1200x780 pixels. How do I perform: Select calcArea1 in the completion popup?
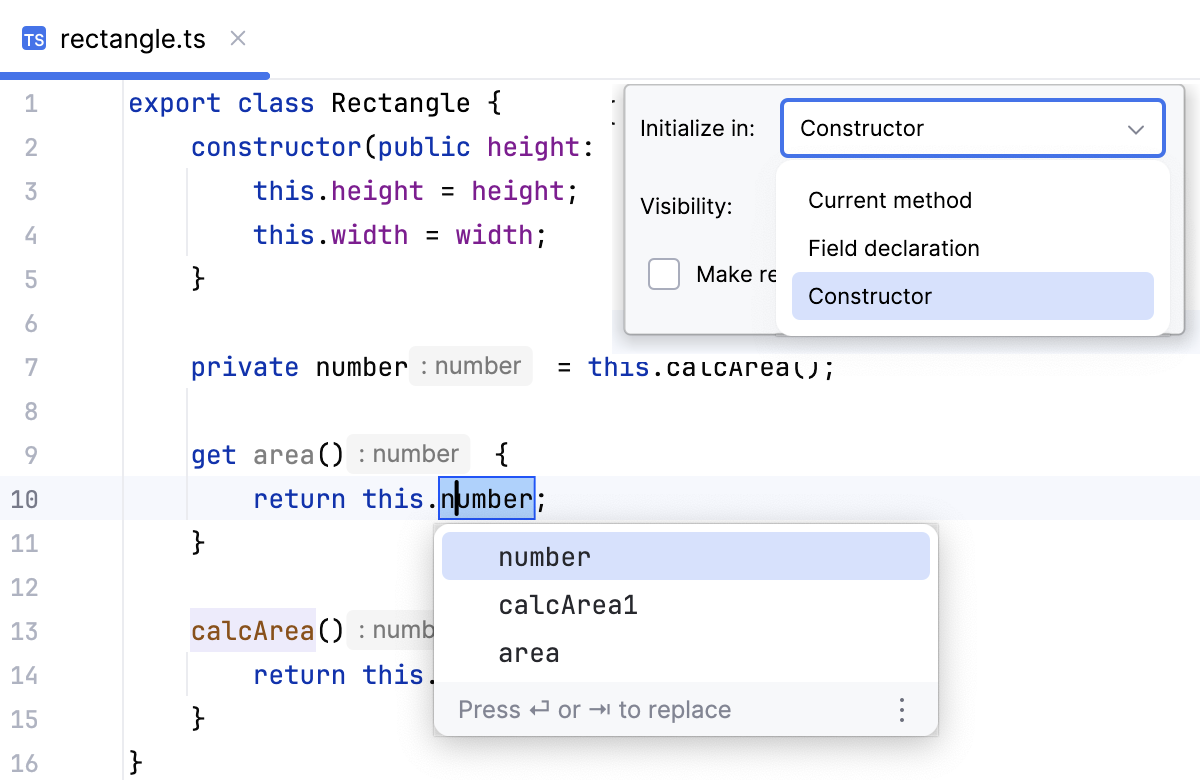[x=568, y=604]
